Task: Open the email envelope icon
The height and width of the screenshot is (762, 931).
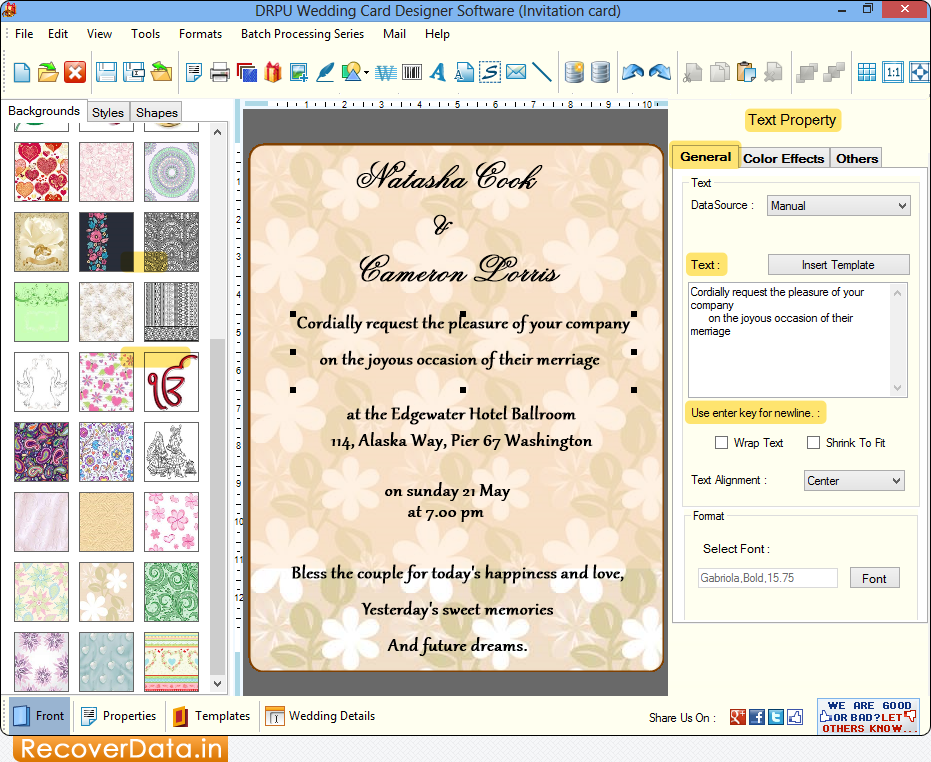Action: (x=515, y=72)
